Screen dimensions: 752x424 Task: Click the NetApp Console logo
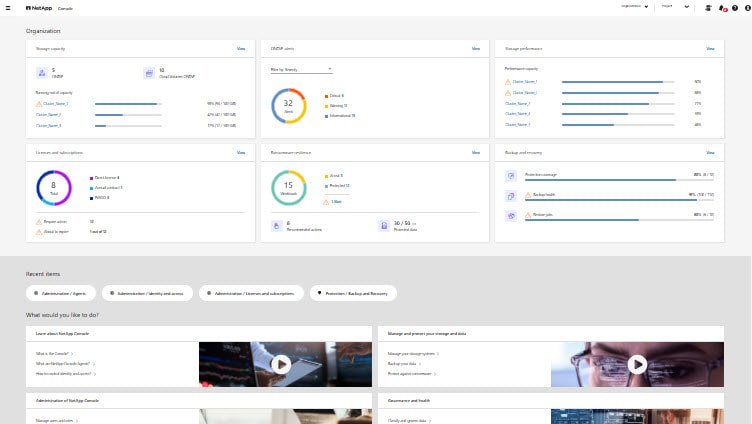pos(40,7)
